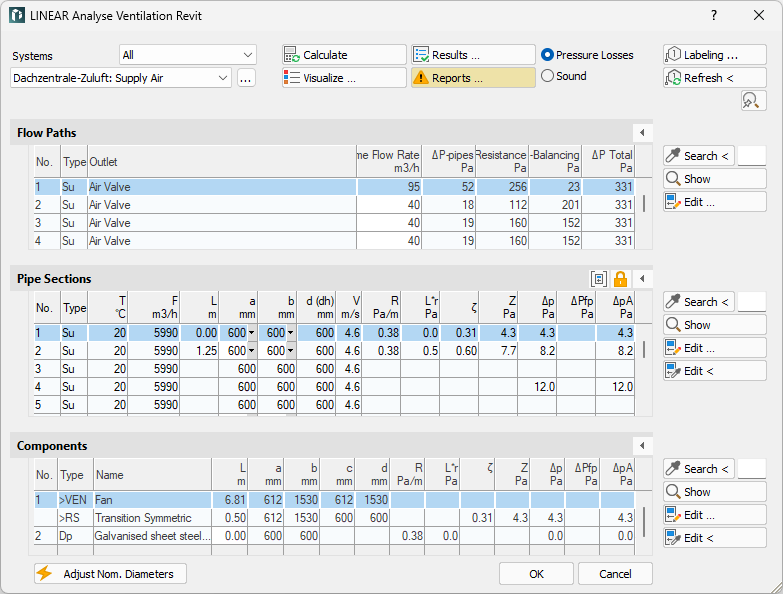Viewport: 783px width, 594px height.
Task: Click the Galvanised sheet steel component row
Action: tap(334, 536)
